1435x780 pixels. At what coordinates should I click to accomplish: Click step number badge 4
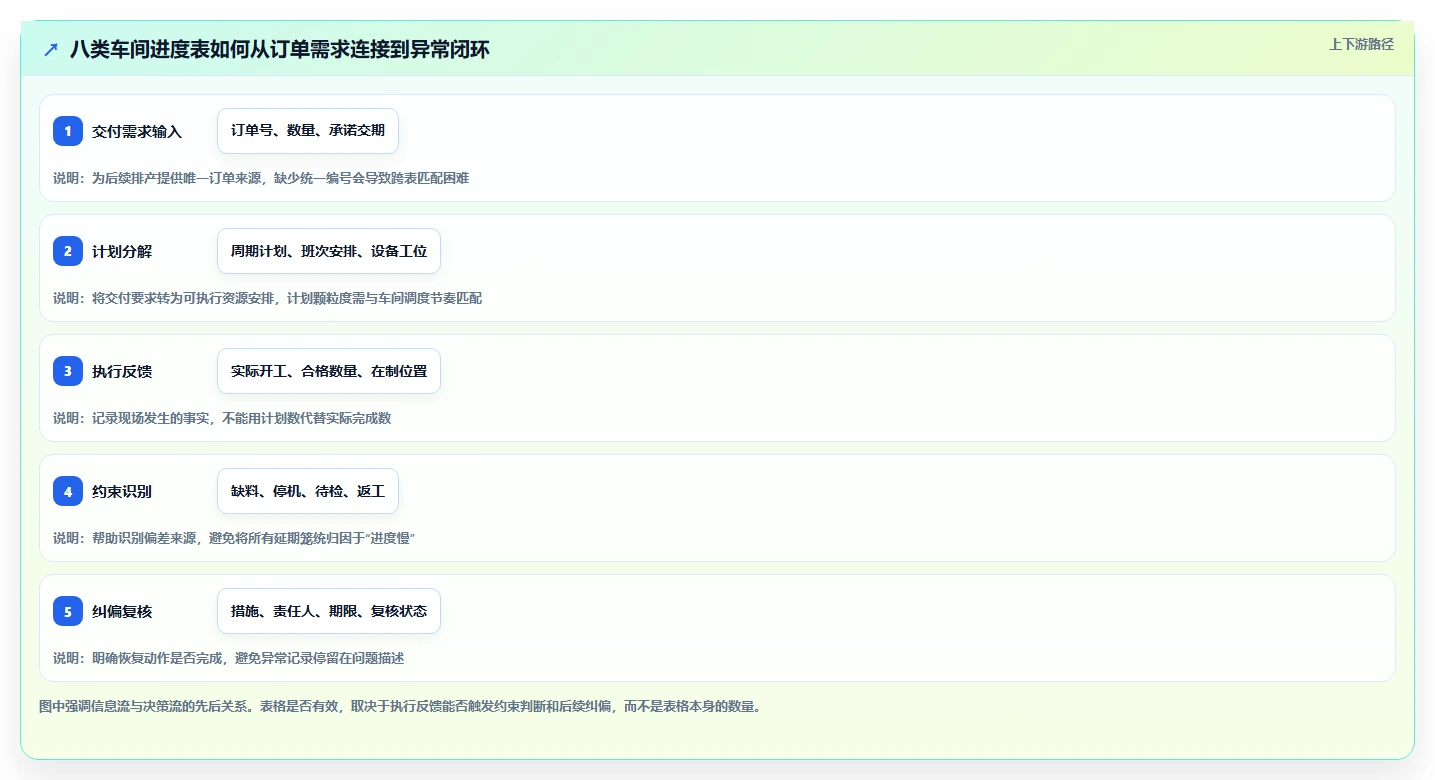point(68,491)
